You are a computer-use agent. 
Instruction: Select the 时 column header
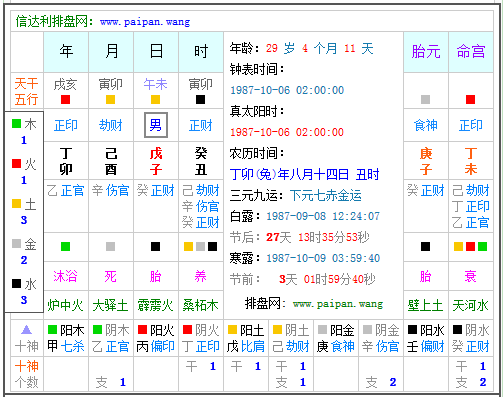[x=201, y=52]
